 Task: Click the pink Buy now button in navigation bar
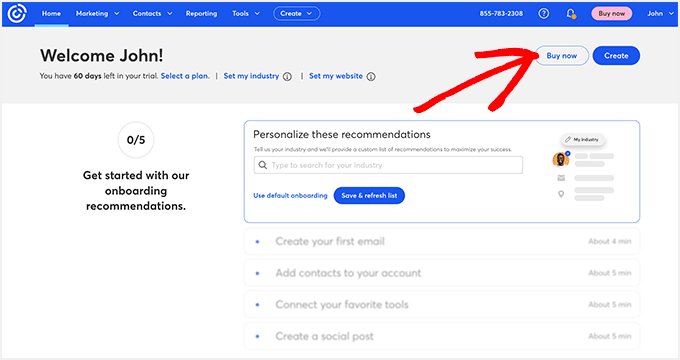[x=611, y=13]
